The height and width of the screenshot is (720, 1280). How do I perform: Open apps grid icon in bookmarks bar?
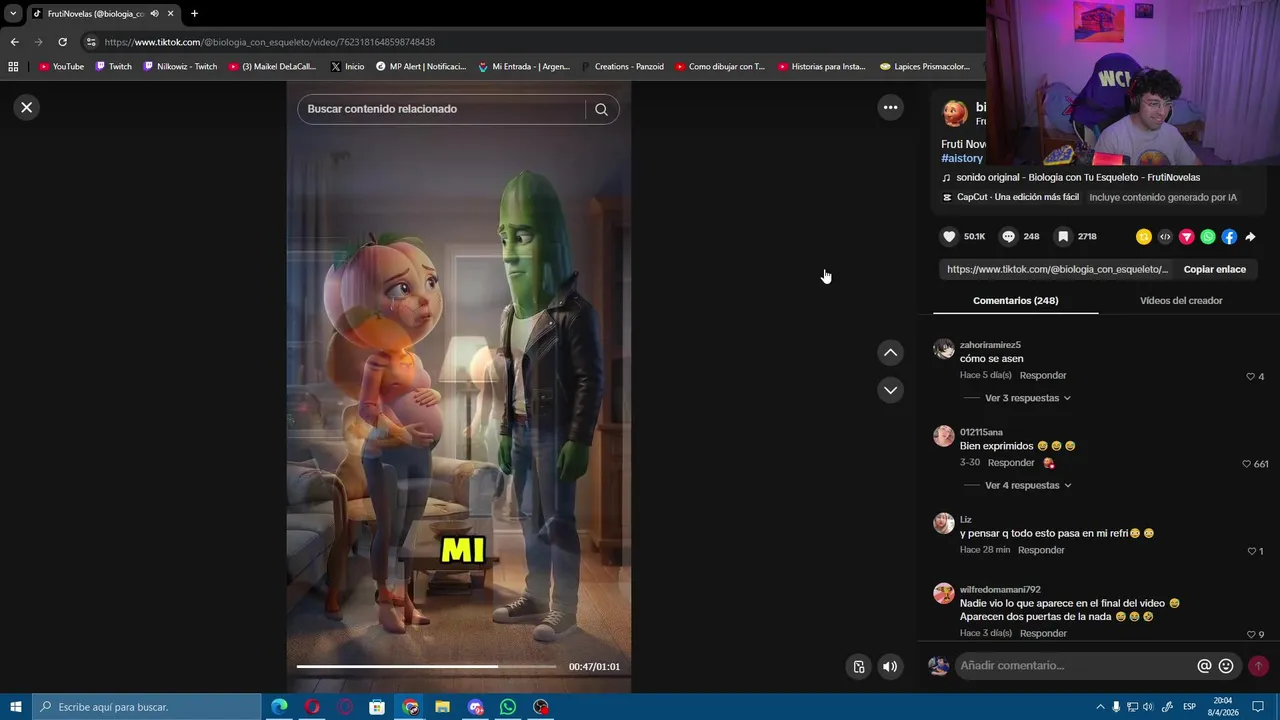[13, 67]
